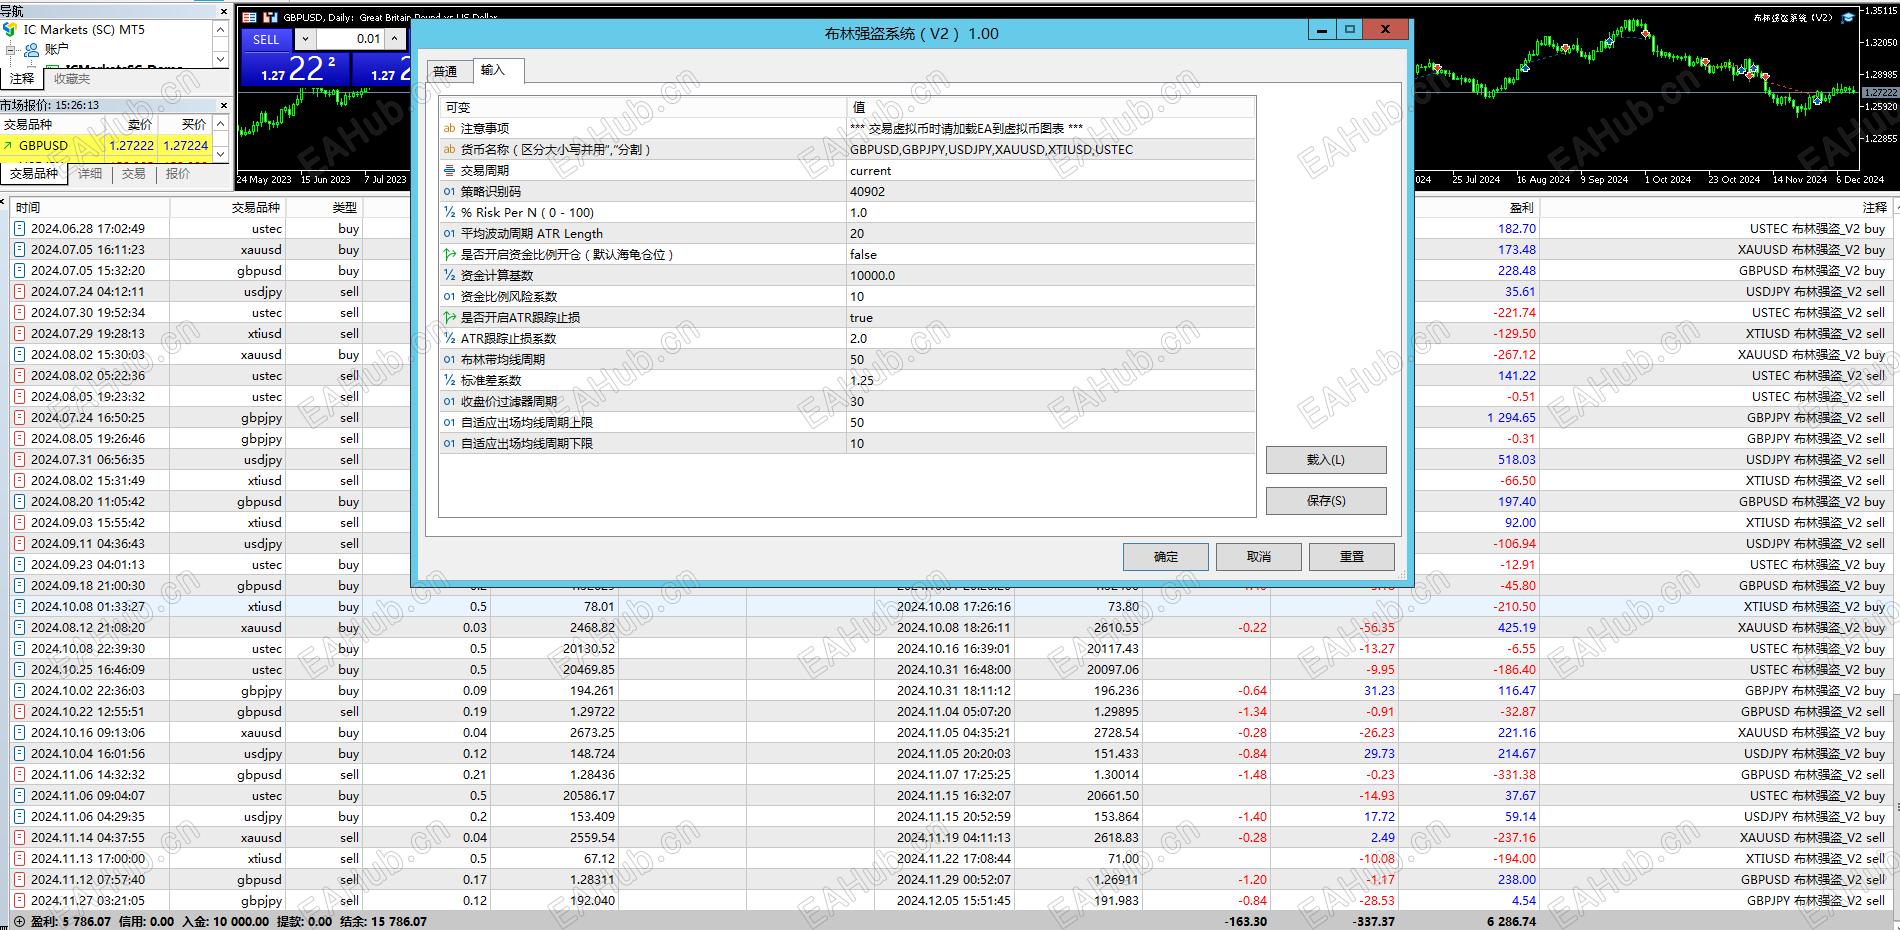The width and height of the screenshot is (1900, 930).
Task: Click the ½ icon beside ATR跟踪止损系数
Action: pos(449,339)
